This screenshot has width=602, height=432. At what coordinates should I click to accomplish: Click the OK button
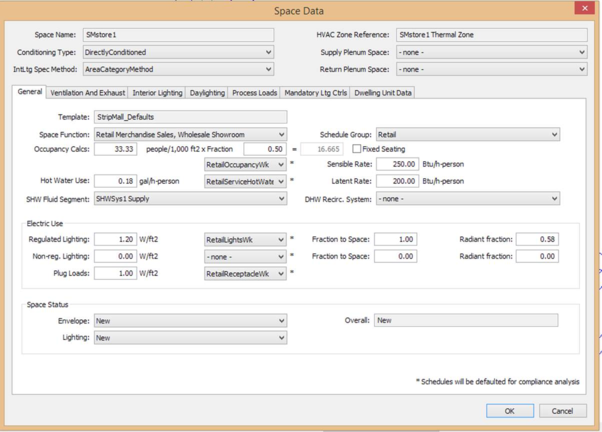(x=510, y=410)
